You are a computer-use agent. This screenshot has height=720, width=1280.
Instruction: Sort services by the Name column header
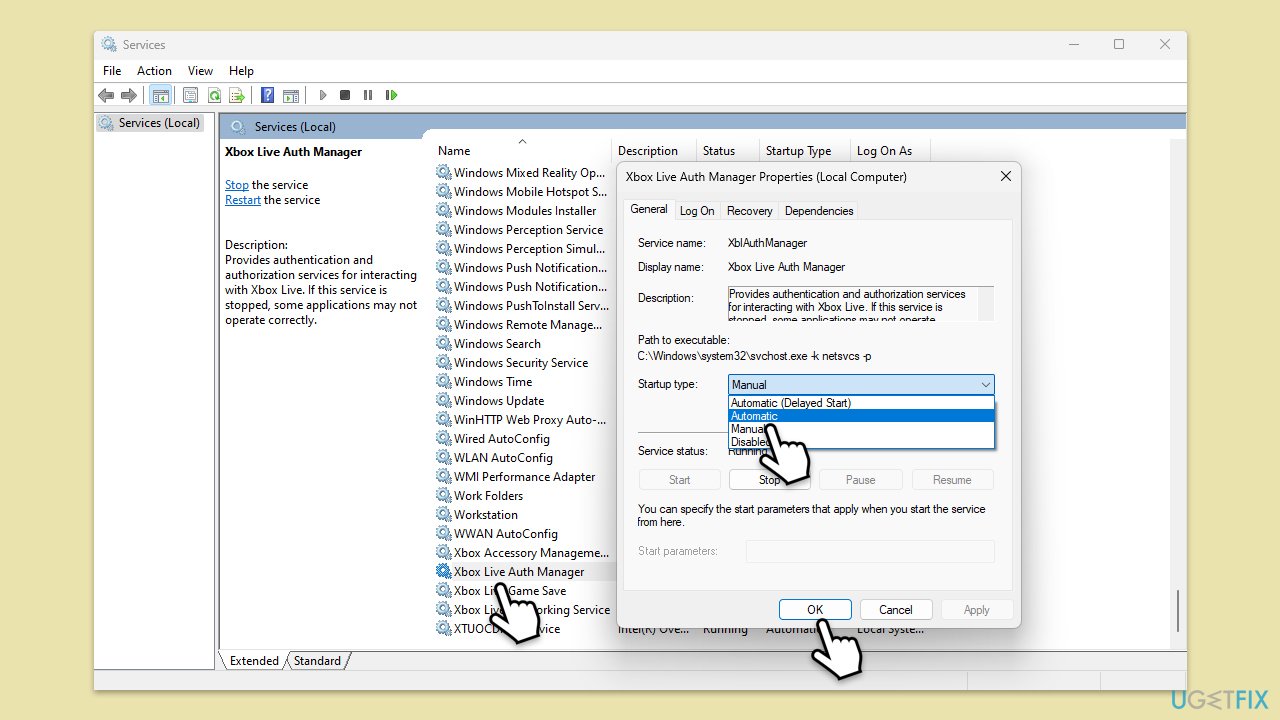coord(454,151)
